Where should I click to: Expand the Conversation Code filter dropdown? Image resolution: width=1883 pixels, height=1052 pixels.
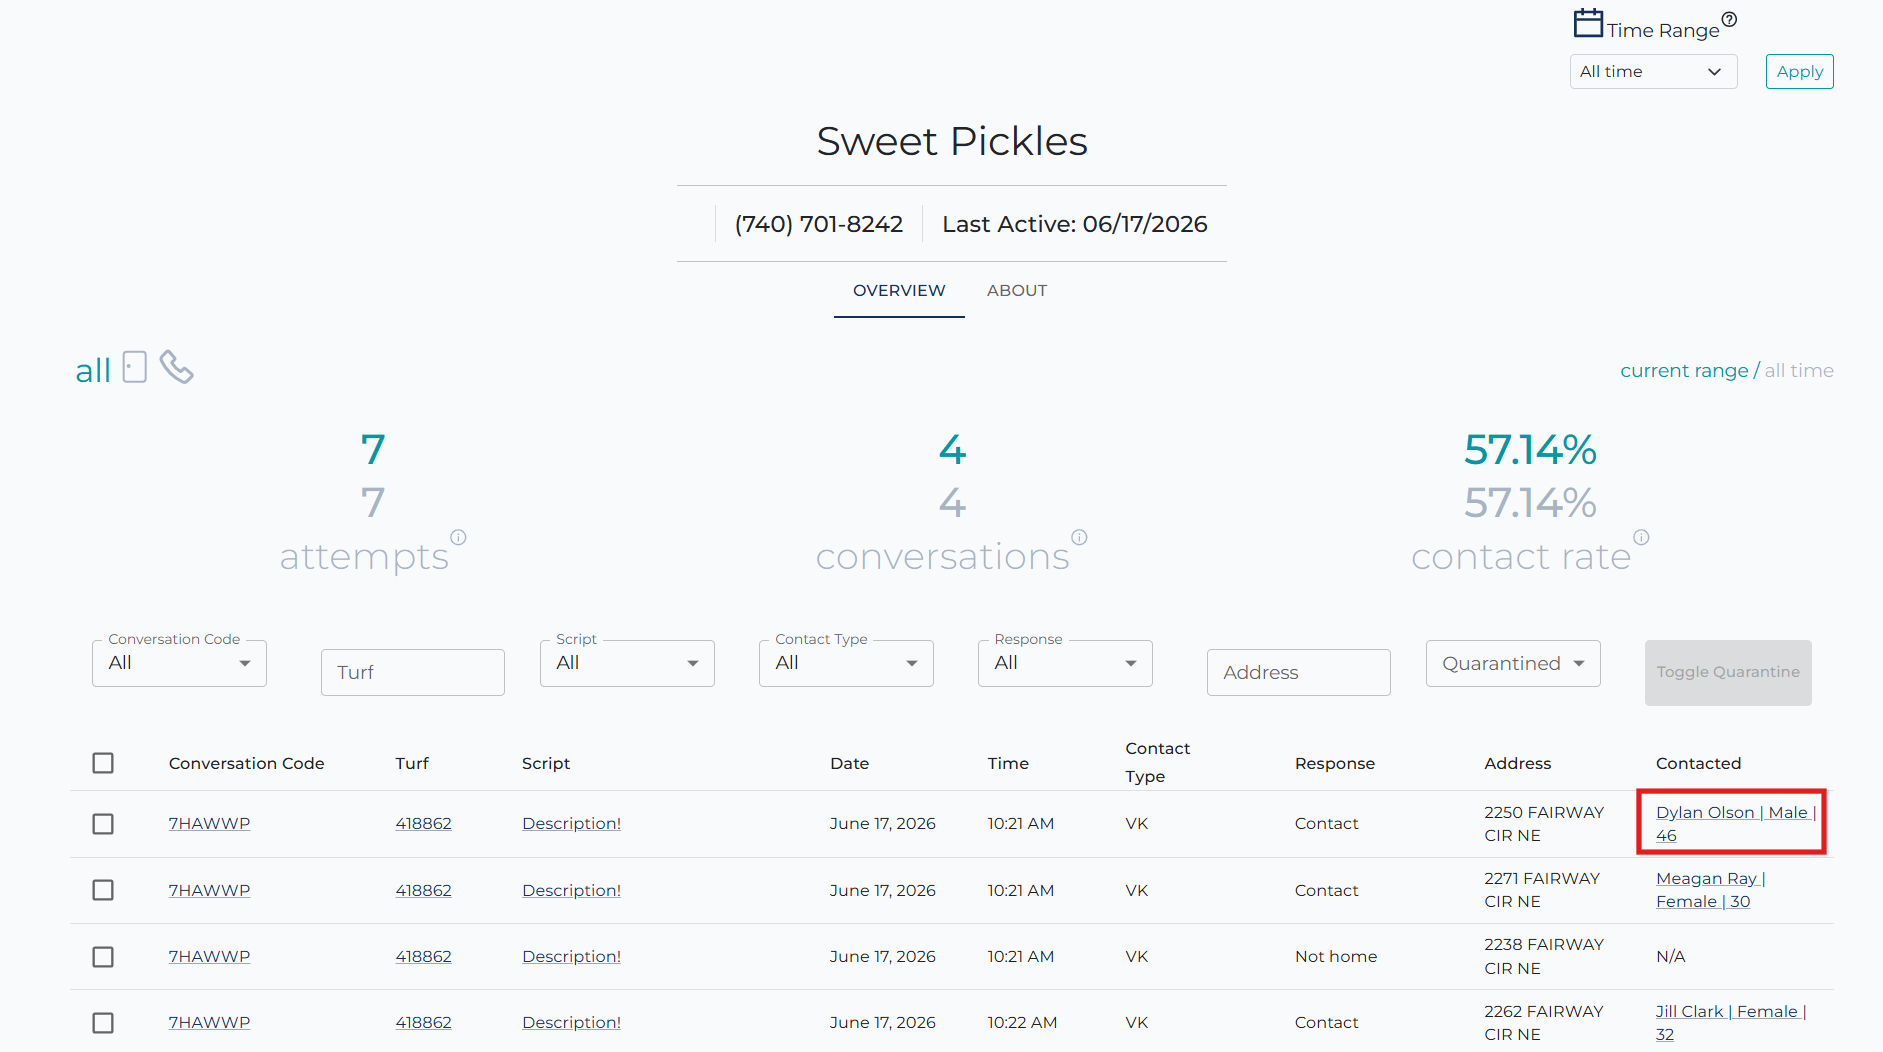179,663
